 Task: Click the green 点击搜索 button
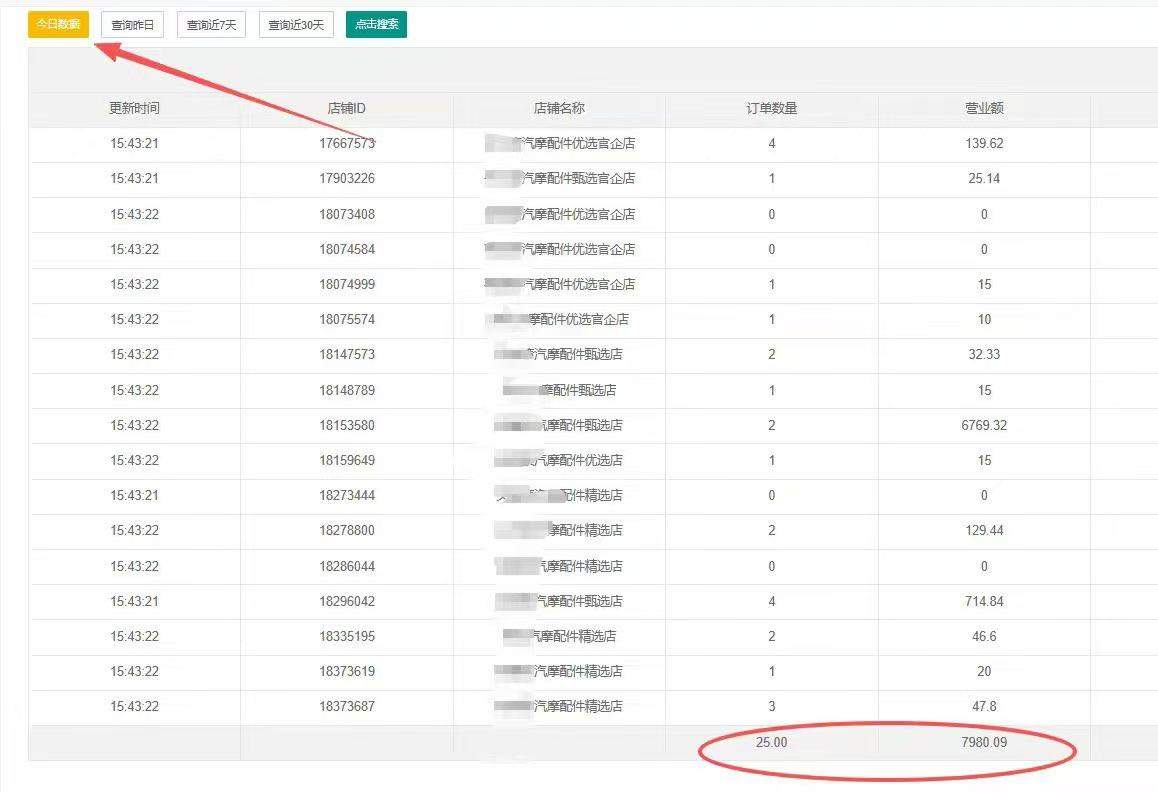(376, 25)
